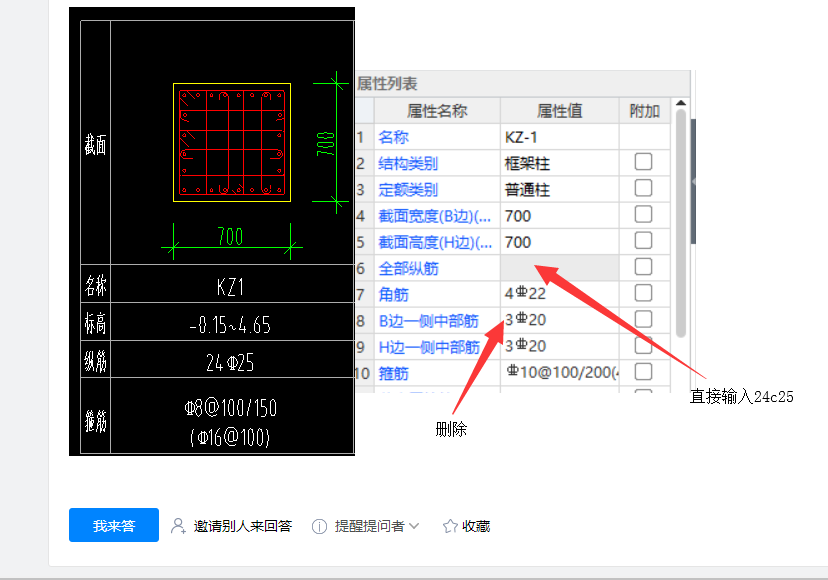828x580 pixels.
Task: Check the B边一侧中部筋 附加 checkbox
Action: (x=643, y=319)
